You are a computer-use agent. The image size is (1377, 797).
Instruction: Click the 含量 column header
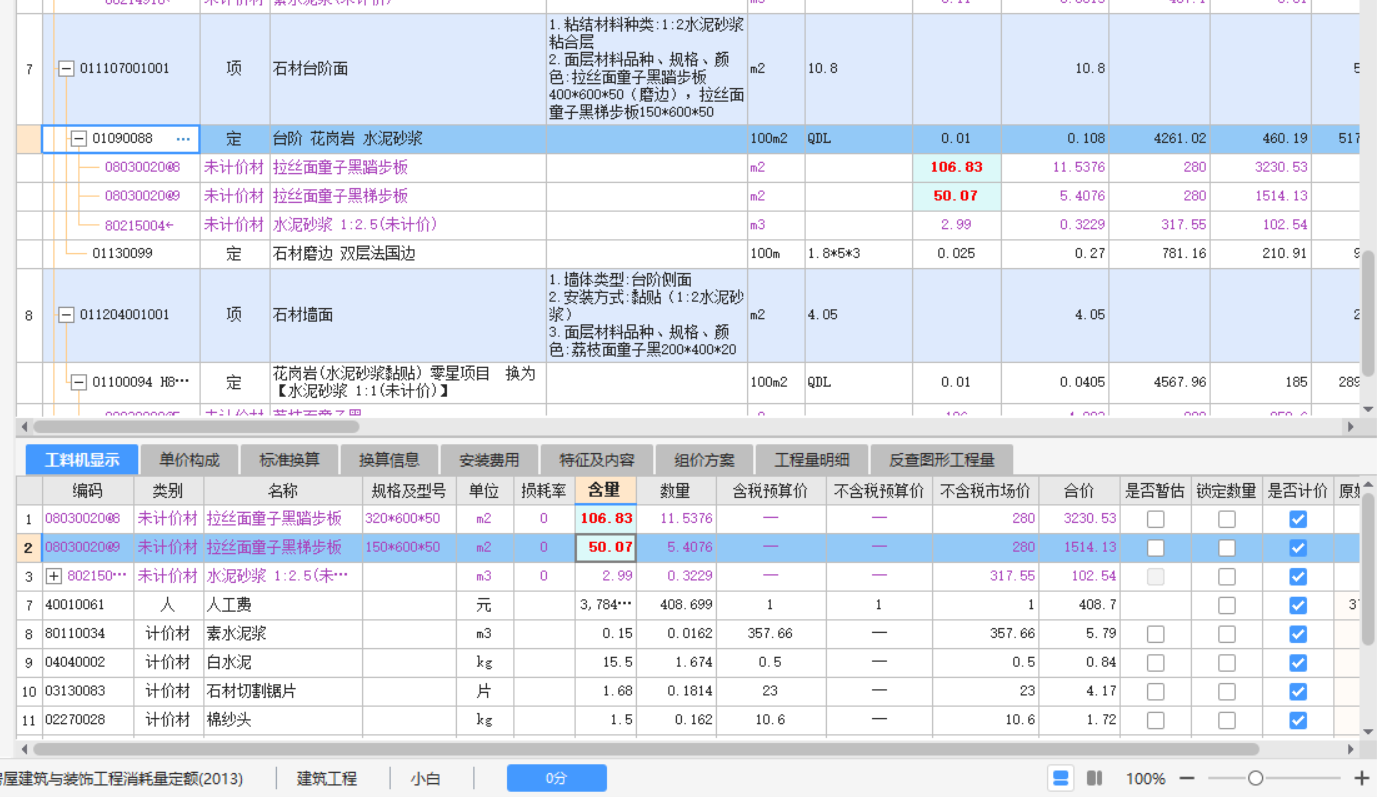605,491
